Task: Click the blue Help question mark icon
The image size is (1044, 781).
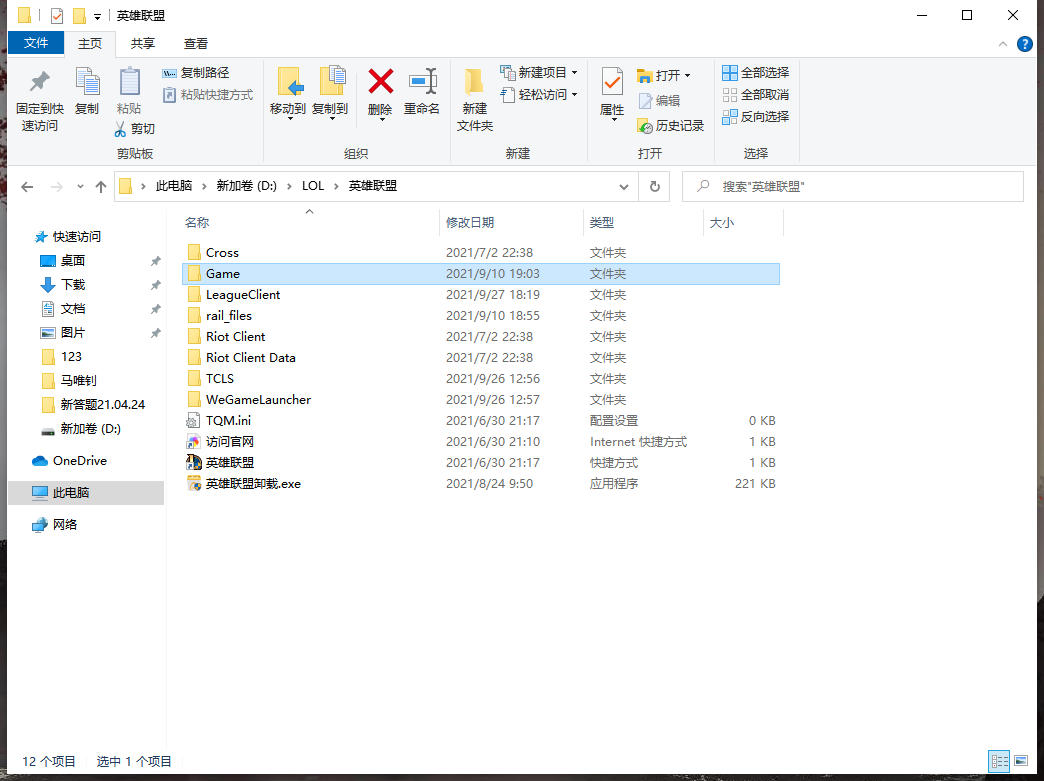Action: click(x=1025, y=44)
